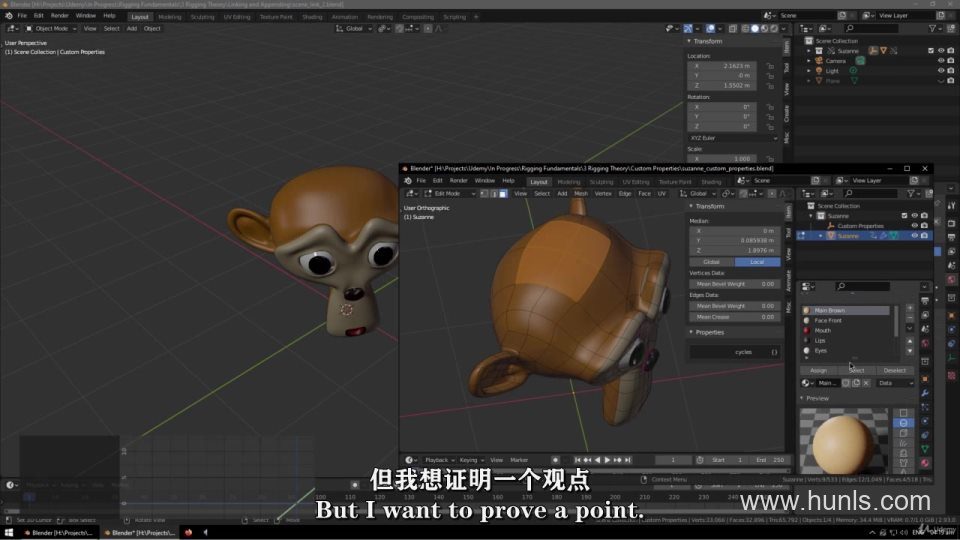Lock Location Z in back window
Viewport: 960px width, 540px height.
point(770,85)
